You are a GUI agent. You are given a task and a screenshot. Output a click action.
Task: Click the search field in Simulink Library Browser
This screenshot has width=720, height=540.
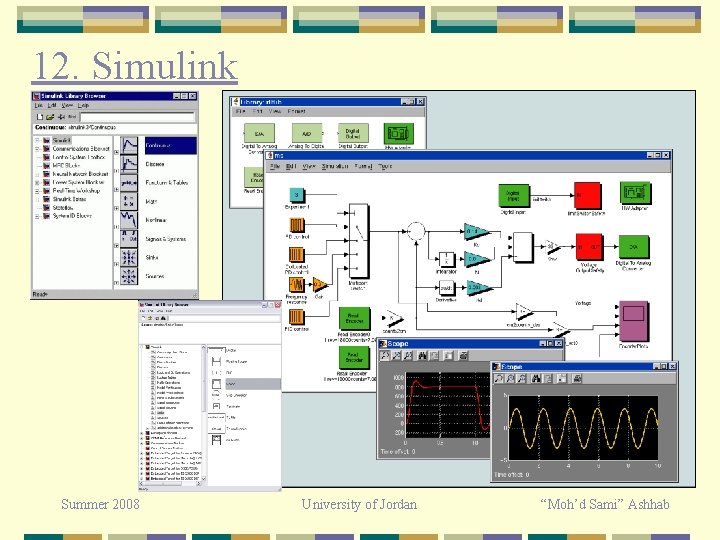137,117
